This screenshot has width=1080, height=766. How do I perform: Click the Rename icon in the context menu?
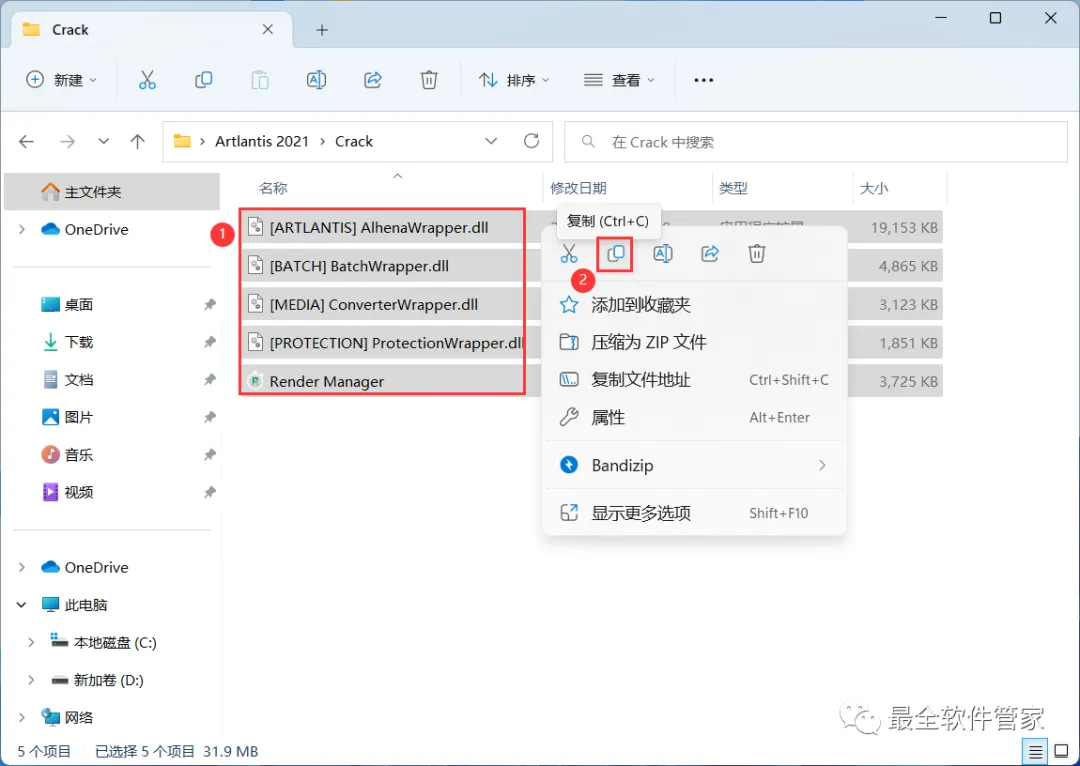(663, 253)
